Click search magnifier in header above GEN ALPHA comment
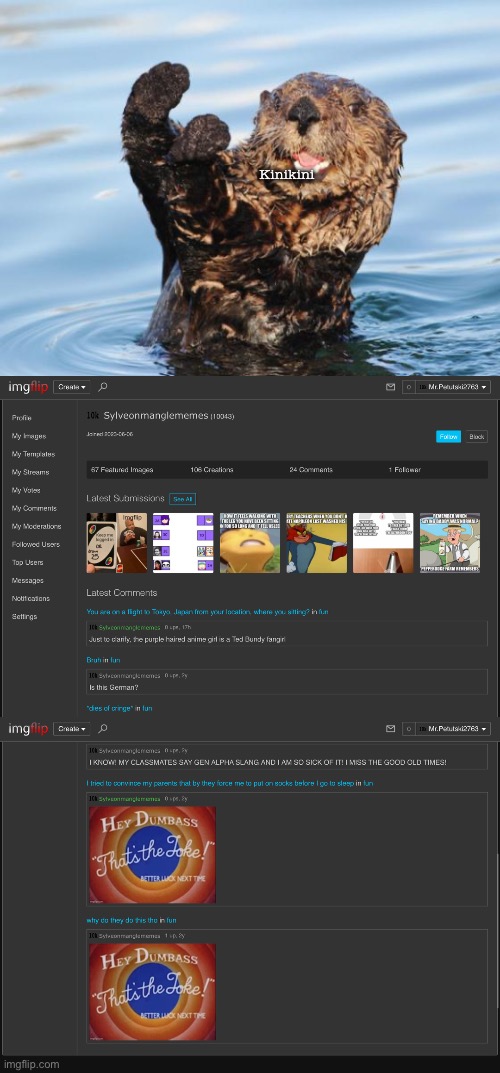 click(103, 729)
